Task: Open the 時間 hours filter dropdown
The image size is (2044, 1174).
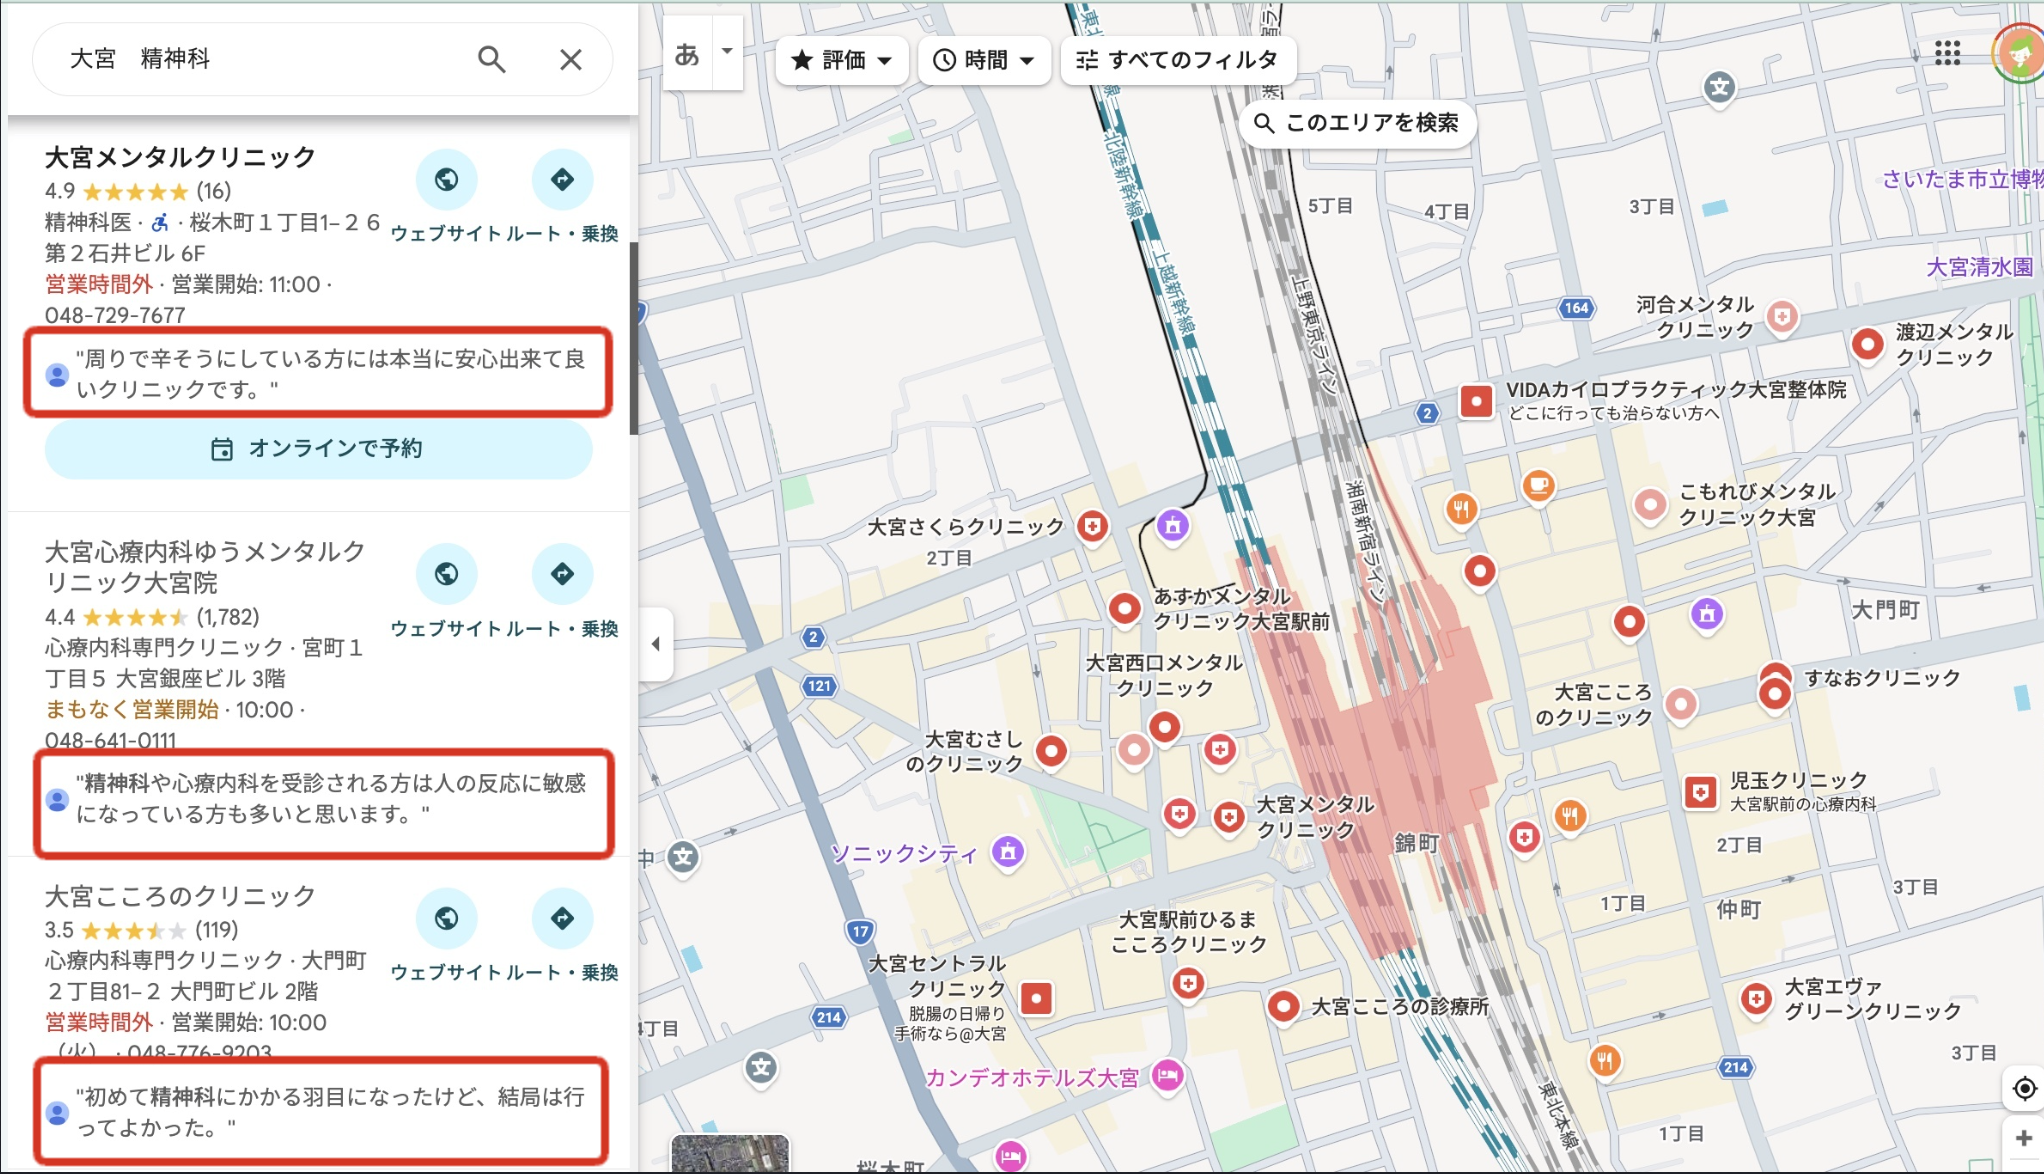Action: tap(983, 60)
